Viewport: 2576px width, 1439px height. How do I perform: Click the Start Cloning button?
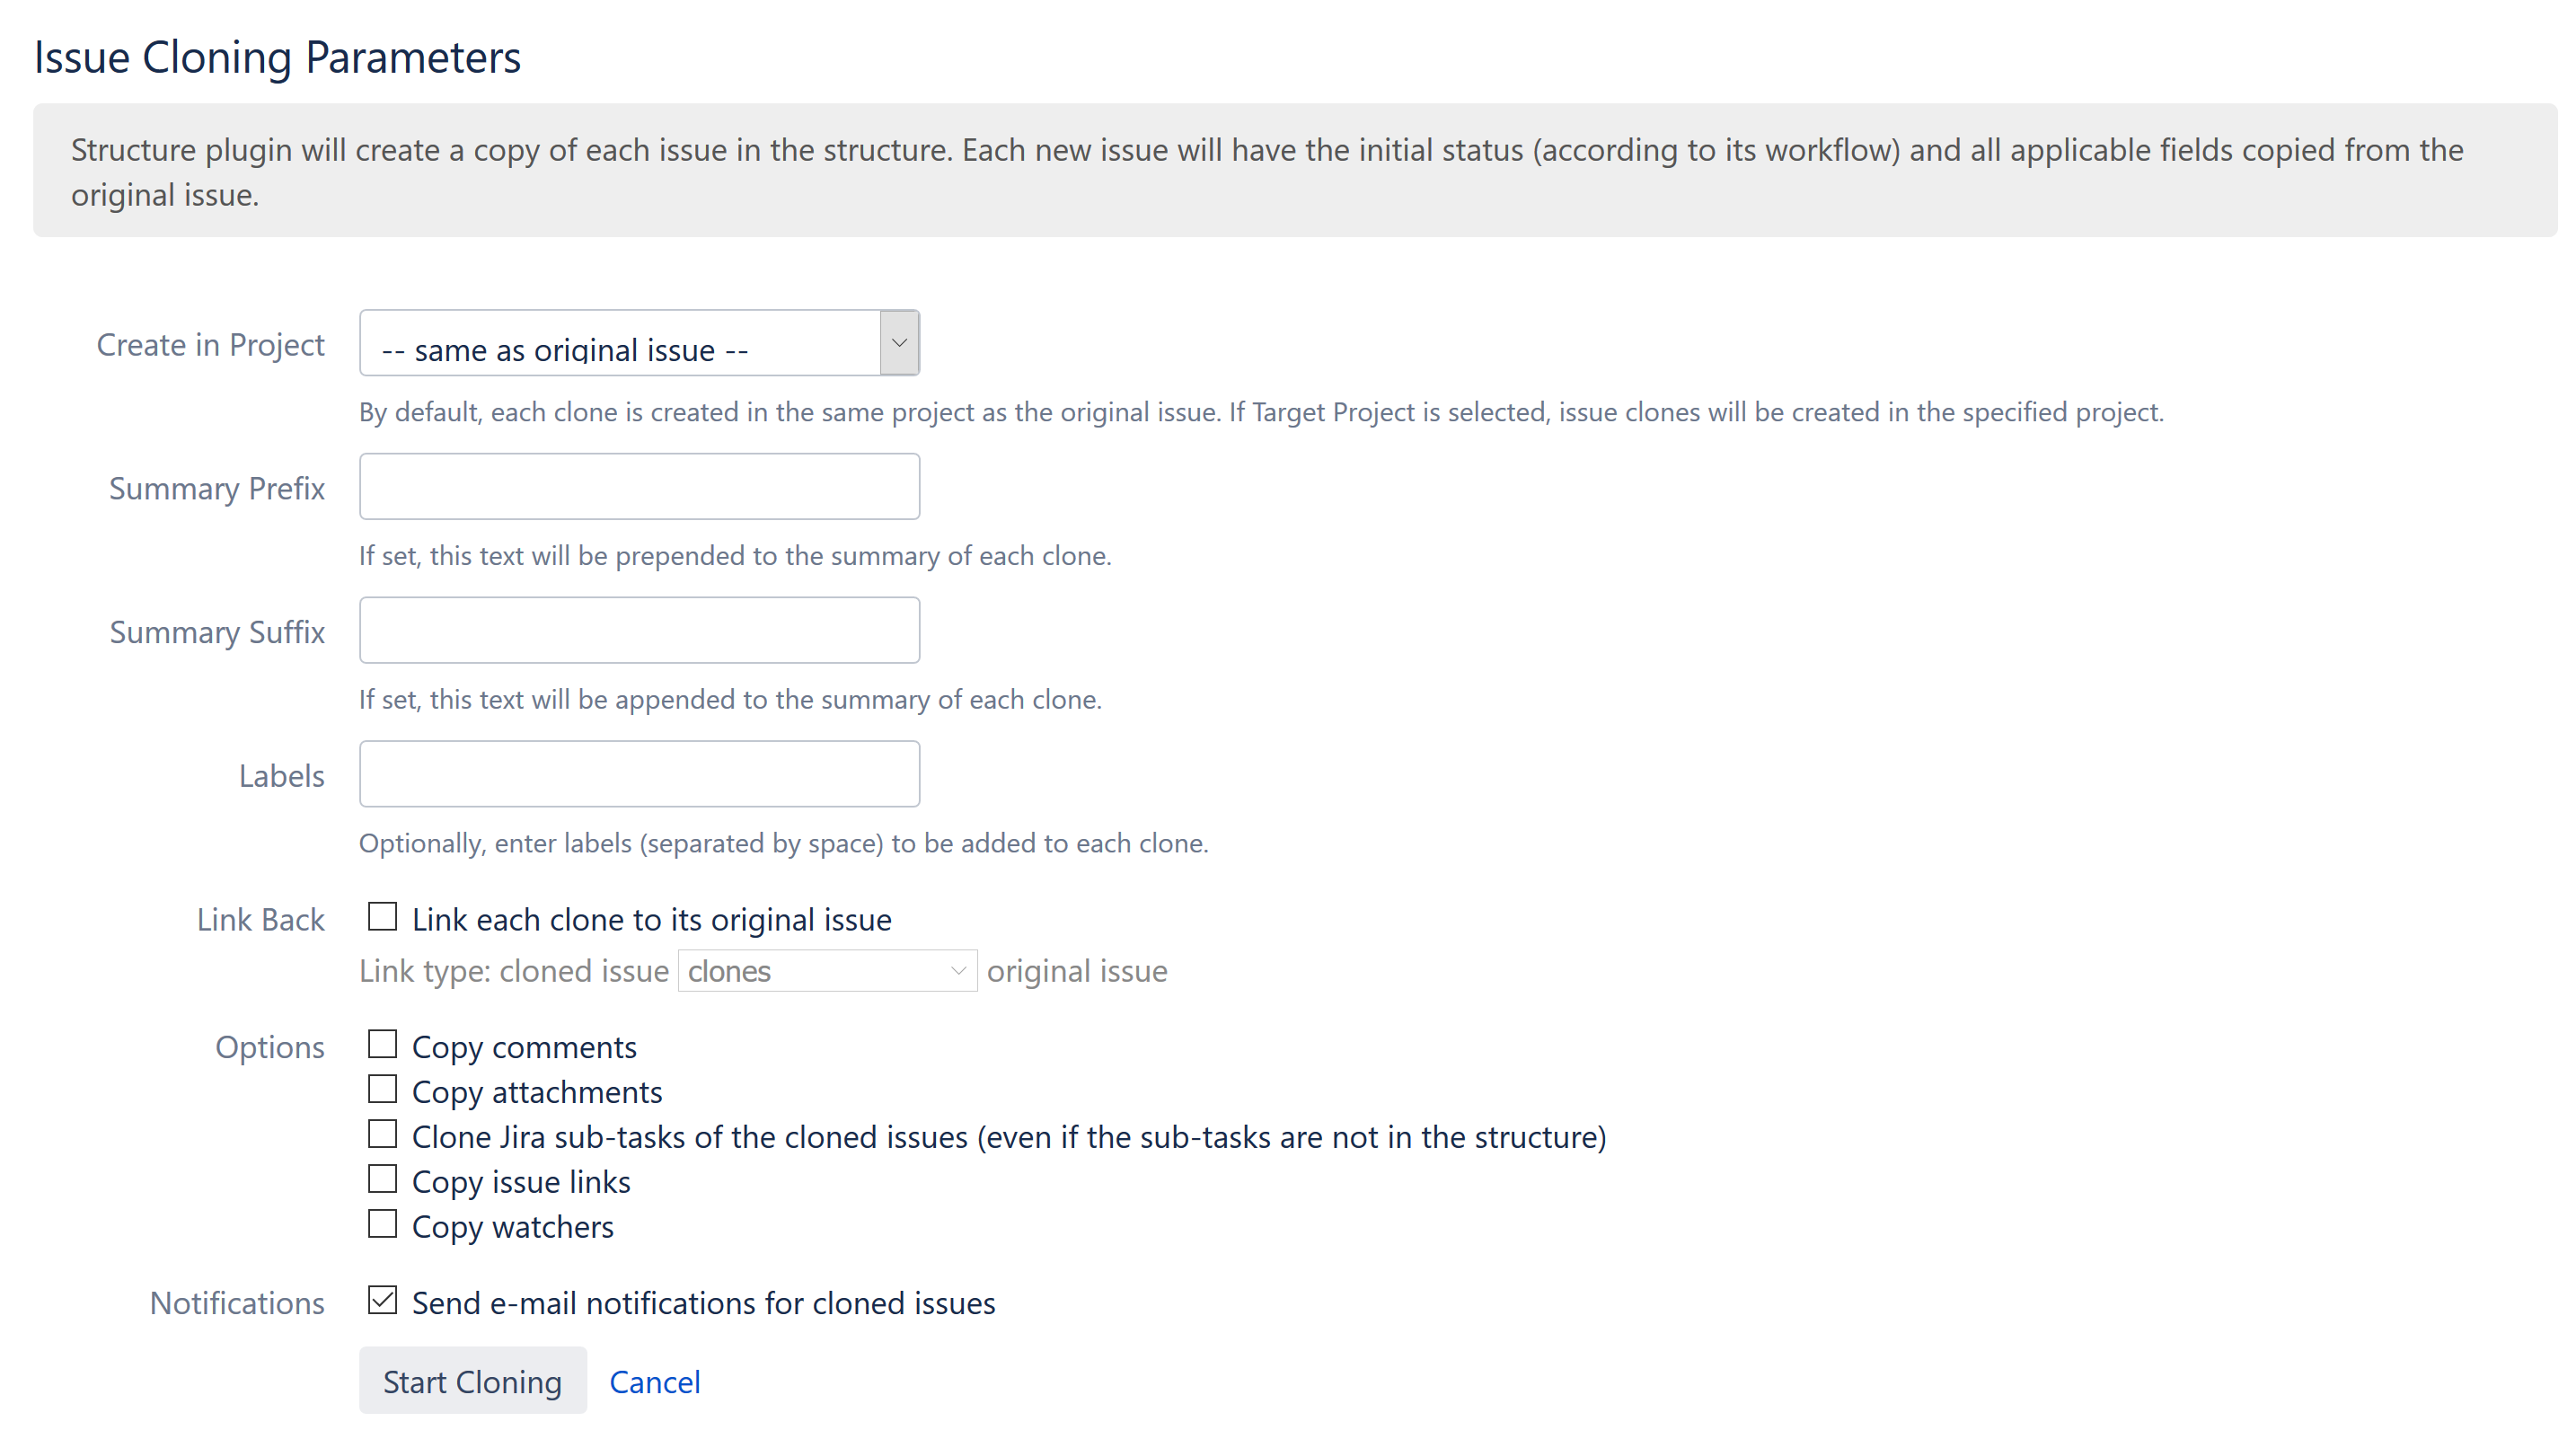472,1381
